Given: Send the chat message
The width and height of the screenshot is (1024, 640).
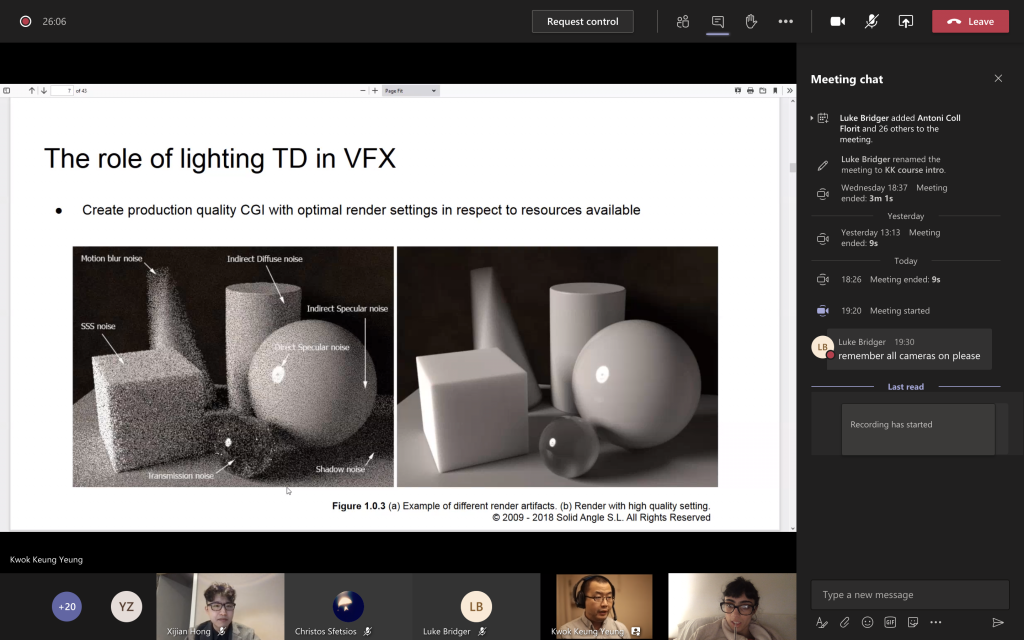Looking at the screenshot, I should click(997, 622).
